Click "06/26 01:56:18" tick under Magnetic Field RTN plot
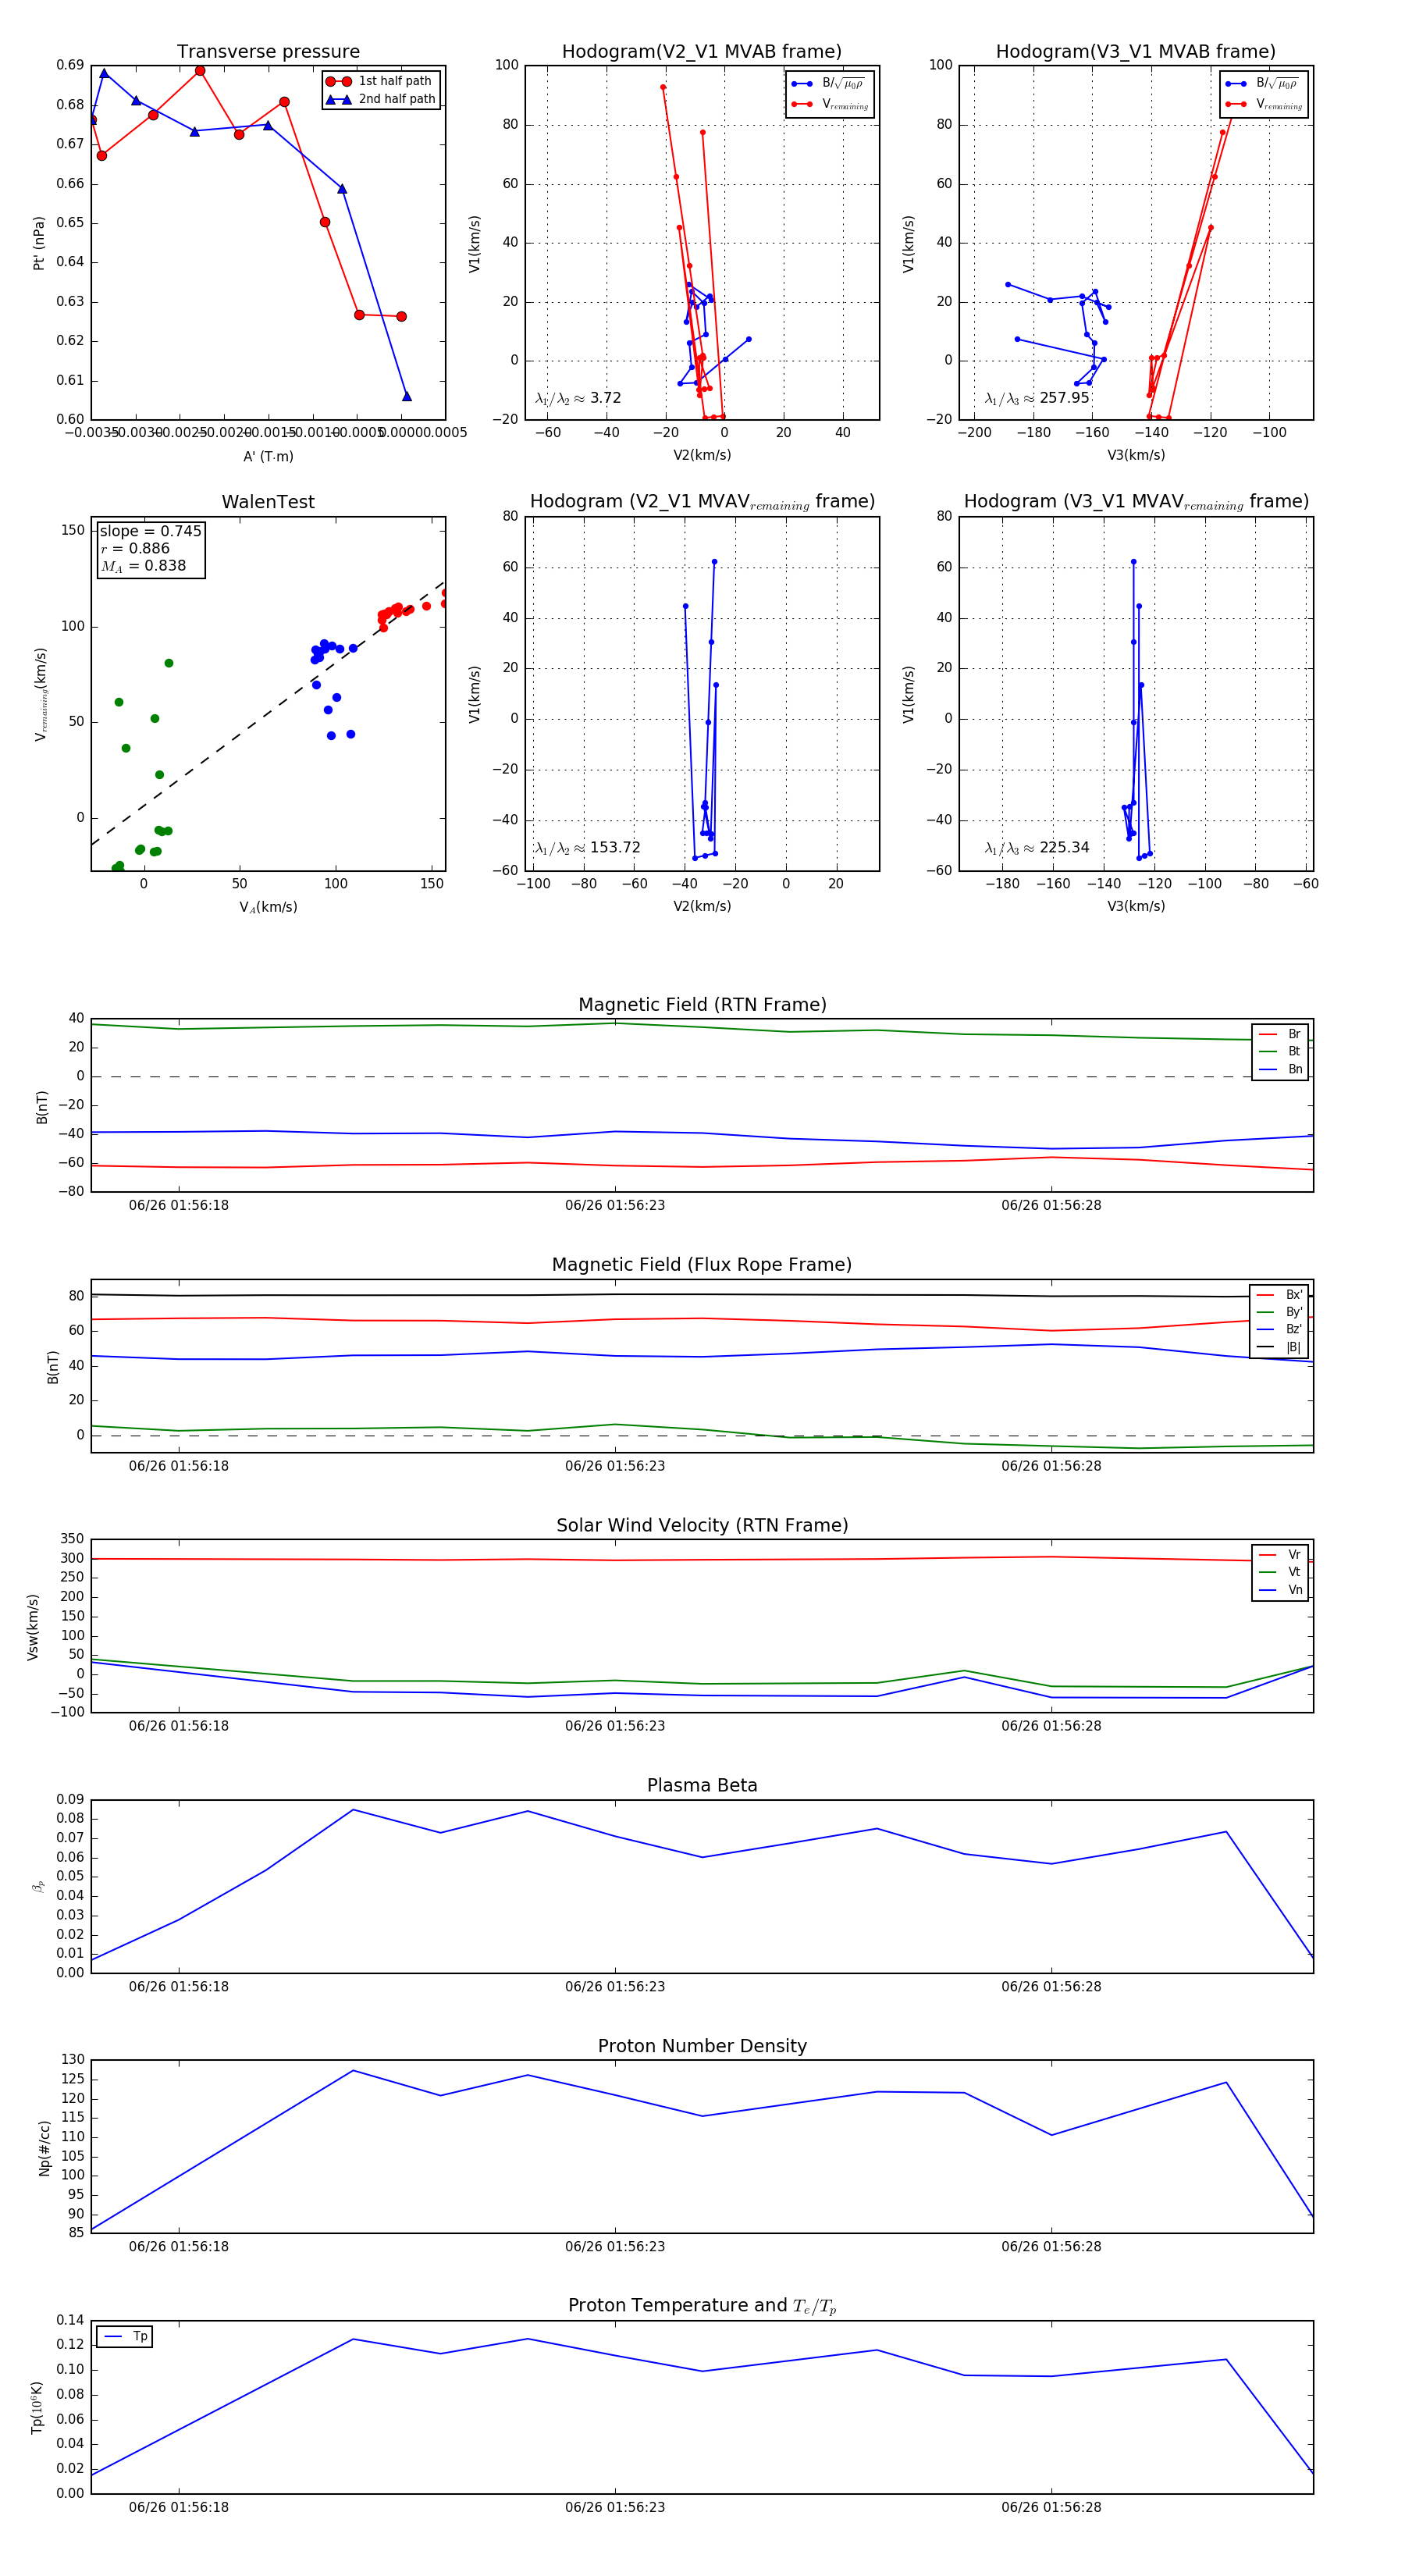Image resolution: width=1405 pixels, height=2576 pixels. click(179, 1206)
